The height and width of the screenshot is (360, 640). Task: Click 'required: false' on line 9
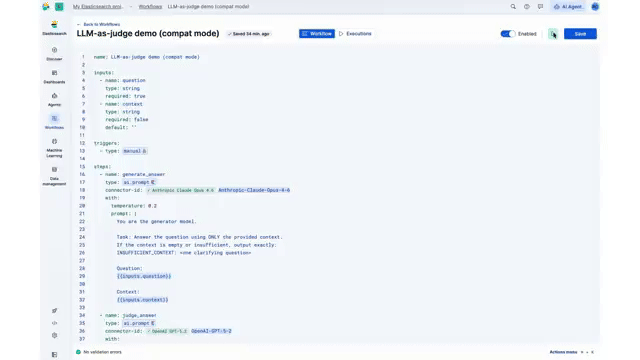click(x=127, y=120)
